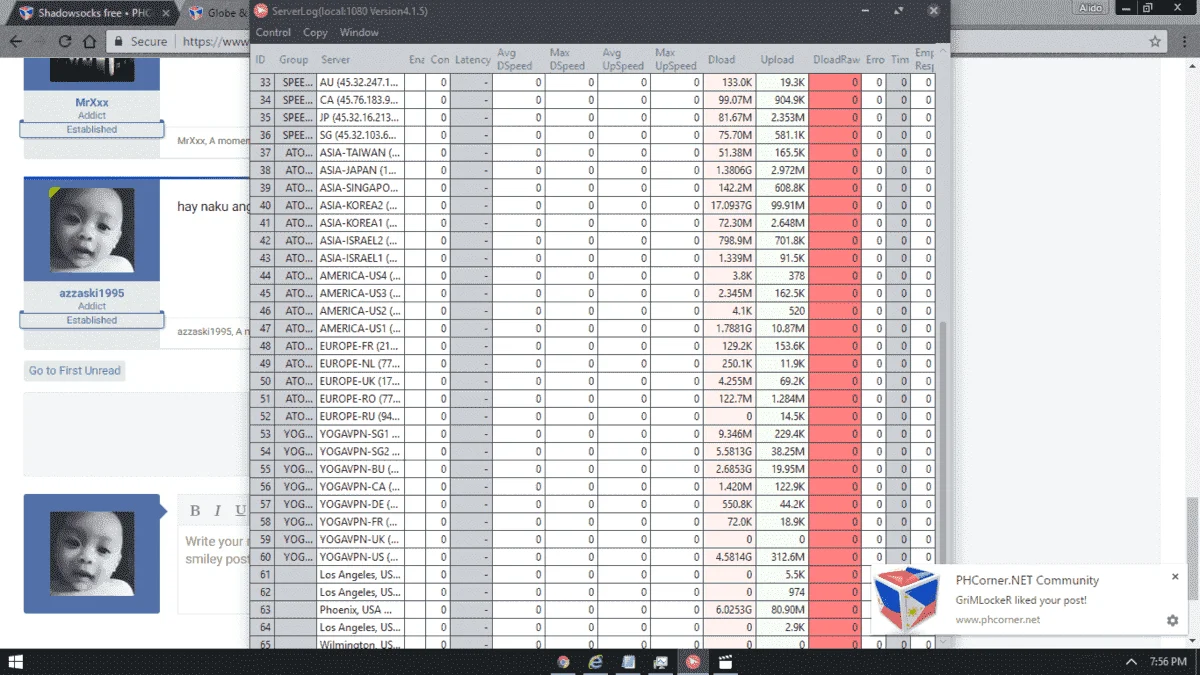Click the 38.25M upload cell
The width and height of the screenshot is (1200, 675).
pyautogui.click(x=782, y=451)
